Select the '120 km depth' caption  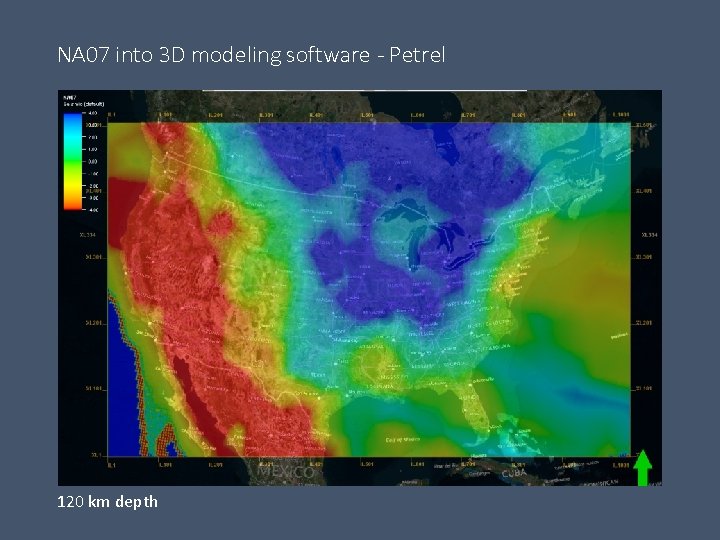pyautogui.click(x=107, y=501)
